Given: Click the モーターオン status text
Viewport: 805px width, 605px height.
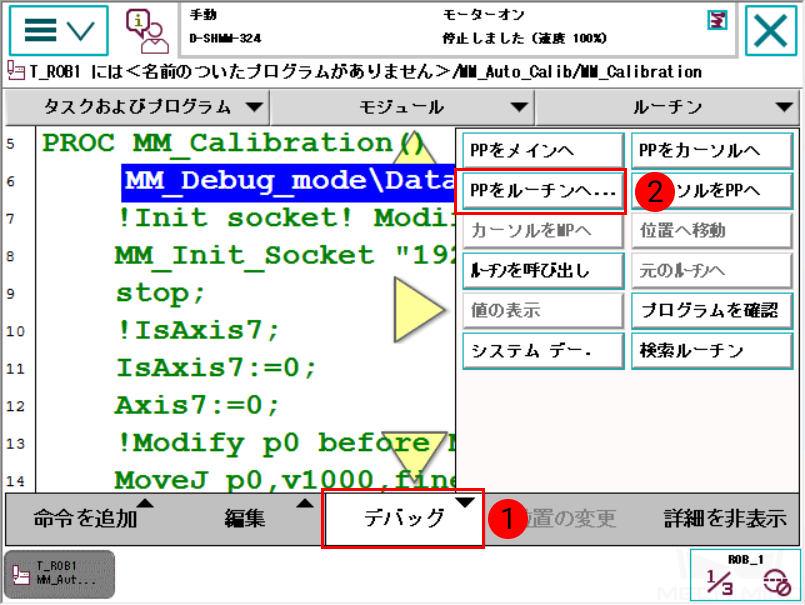Looking at the screenshot, I should [x=484, y=15].
